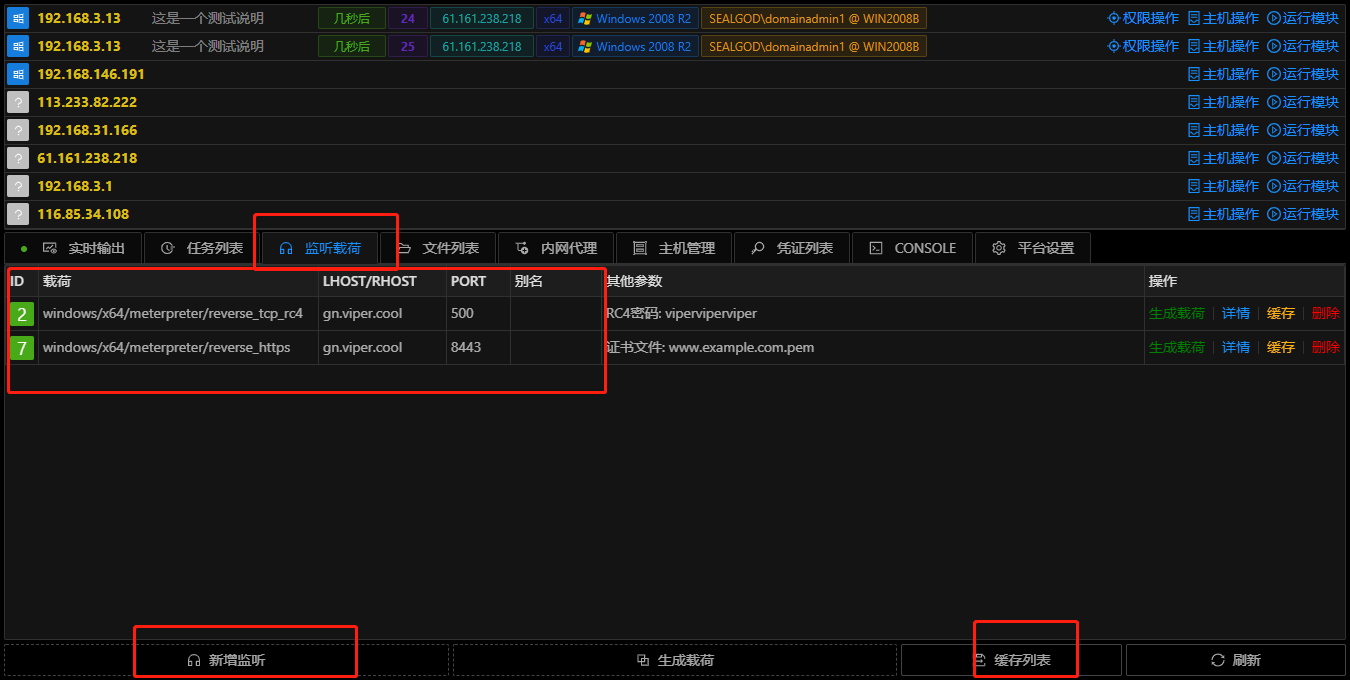Click 删除 for reverse_tcp_rc4 listener

(x=1325, y=313)
